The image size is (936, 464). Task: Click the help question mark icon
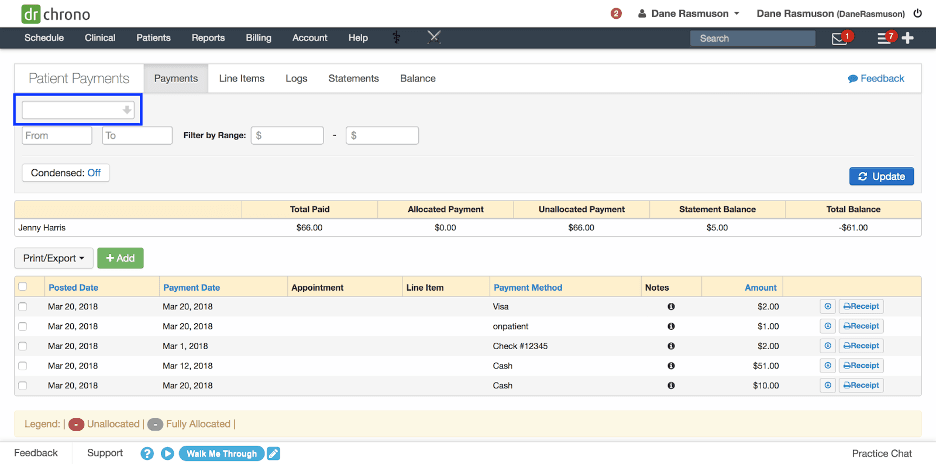coord(147,453)
